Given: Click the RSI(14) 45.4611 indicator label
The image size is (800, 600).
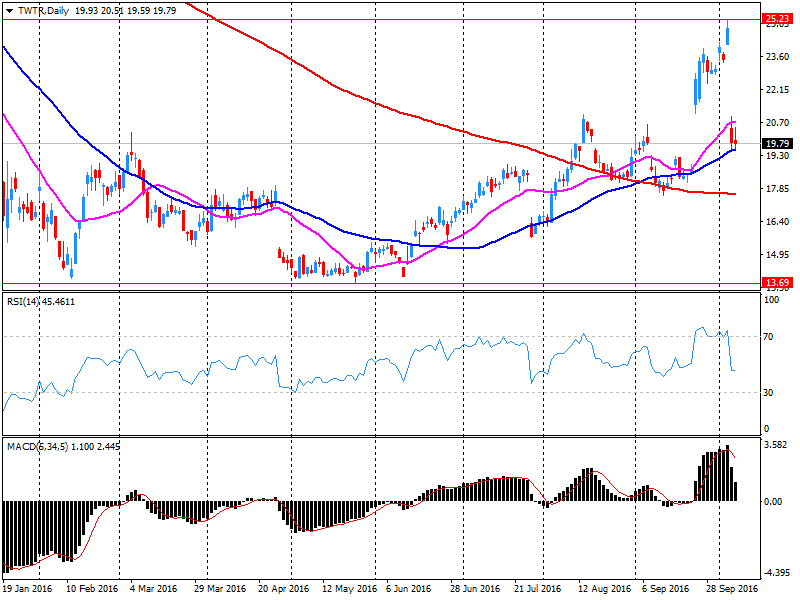Looking at the screenshot, I should tap(41, 302).
